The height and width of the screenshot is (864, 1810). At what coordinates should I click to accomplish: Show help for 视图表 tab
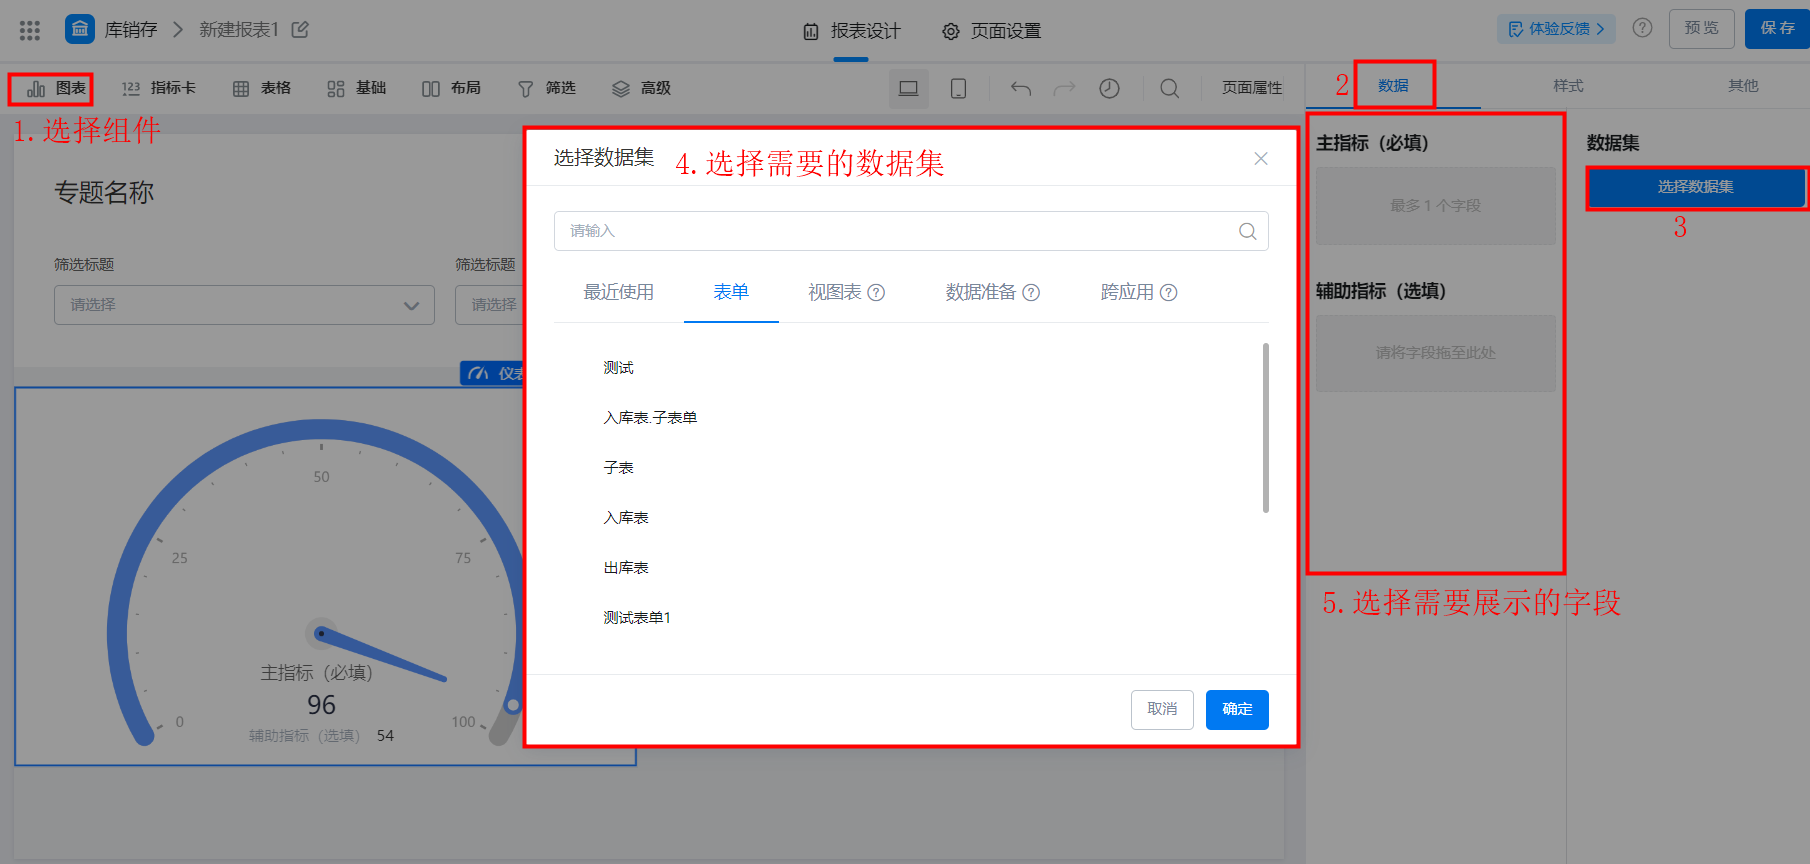(x=876, y=292)
